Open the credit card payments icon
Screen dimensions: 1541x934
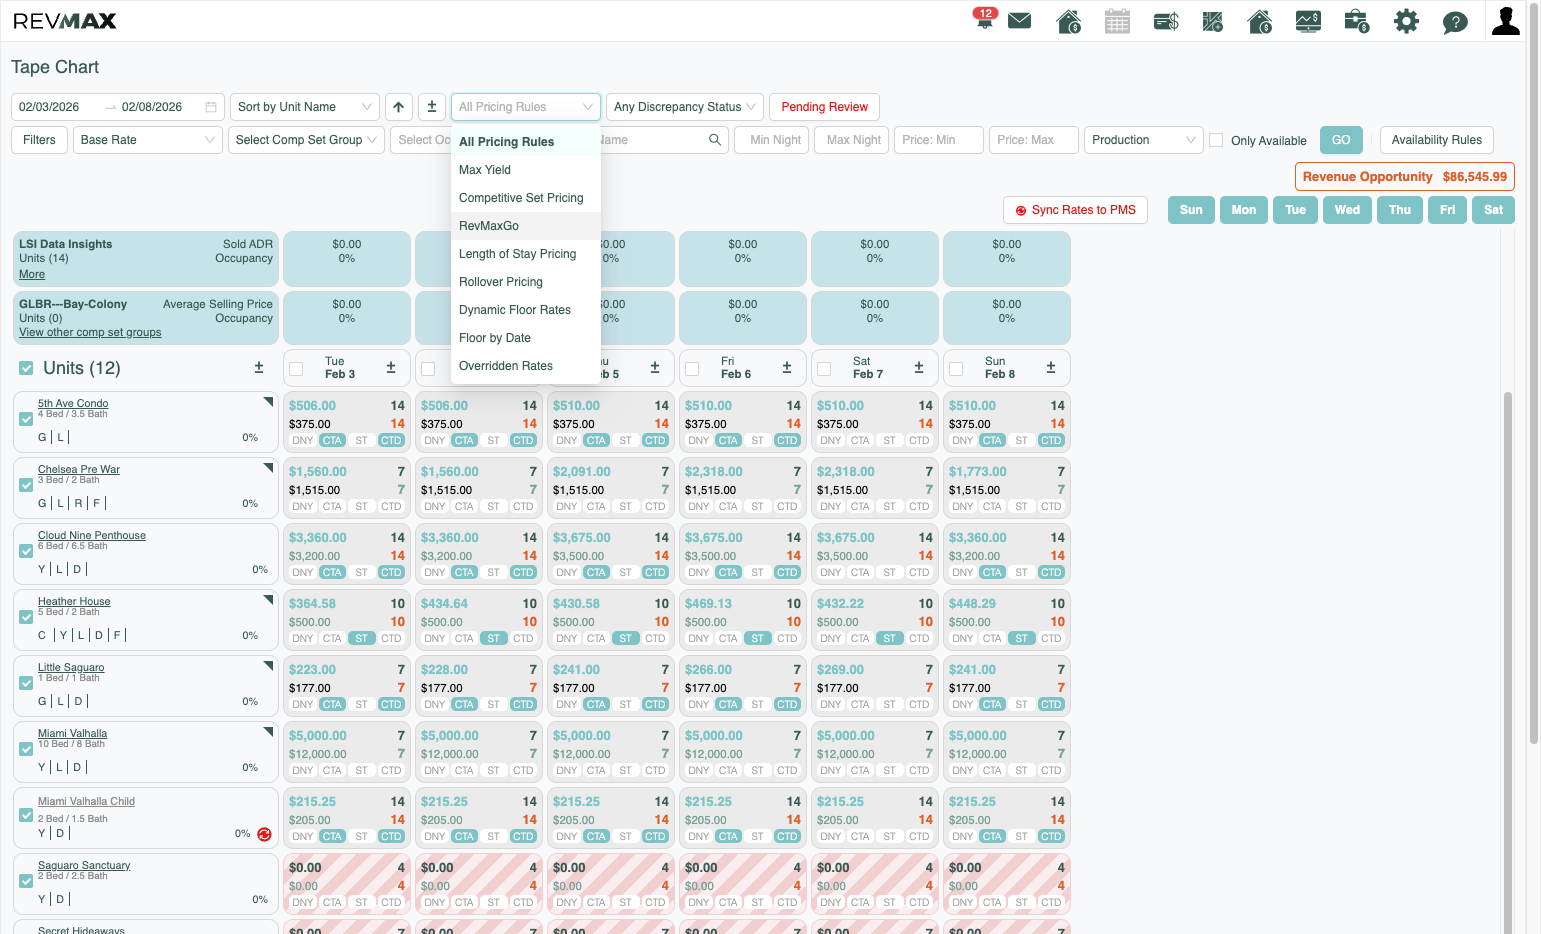(1166, 21)
